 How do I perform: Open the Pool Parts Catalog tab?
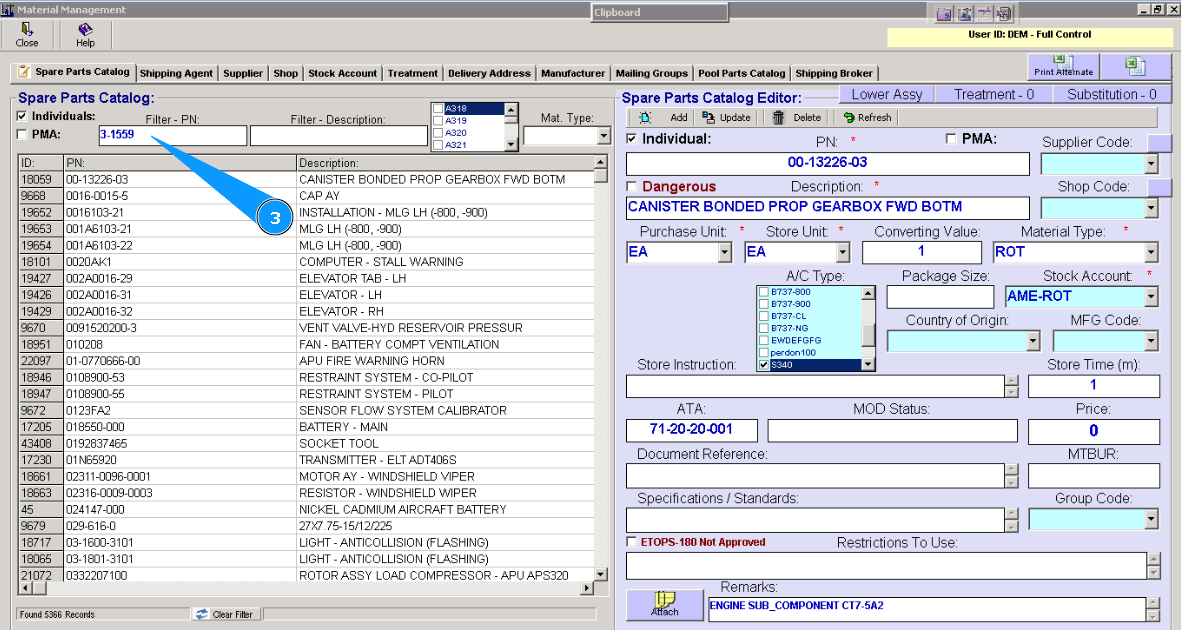pos(741,73)
